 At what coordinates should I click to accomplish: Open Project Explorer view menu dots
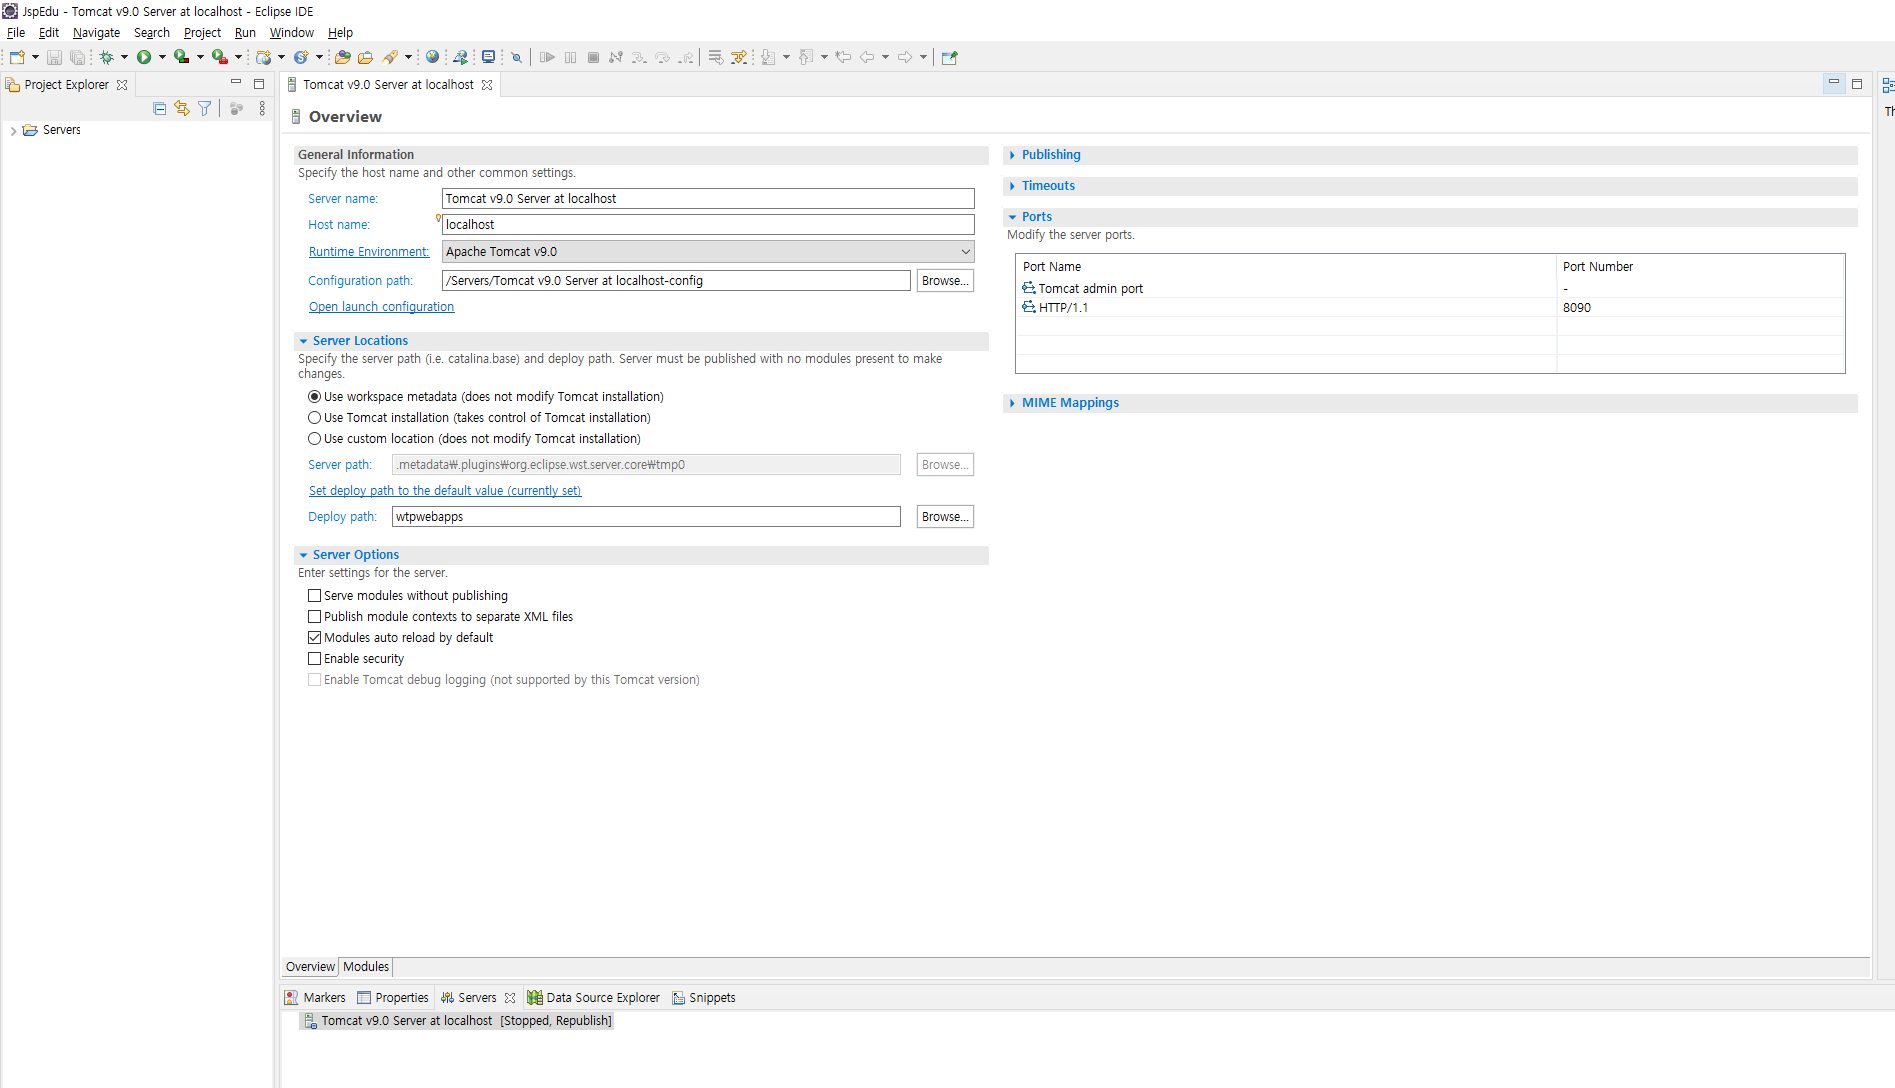click(x=262, y=108)
